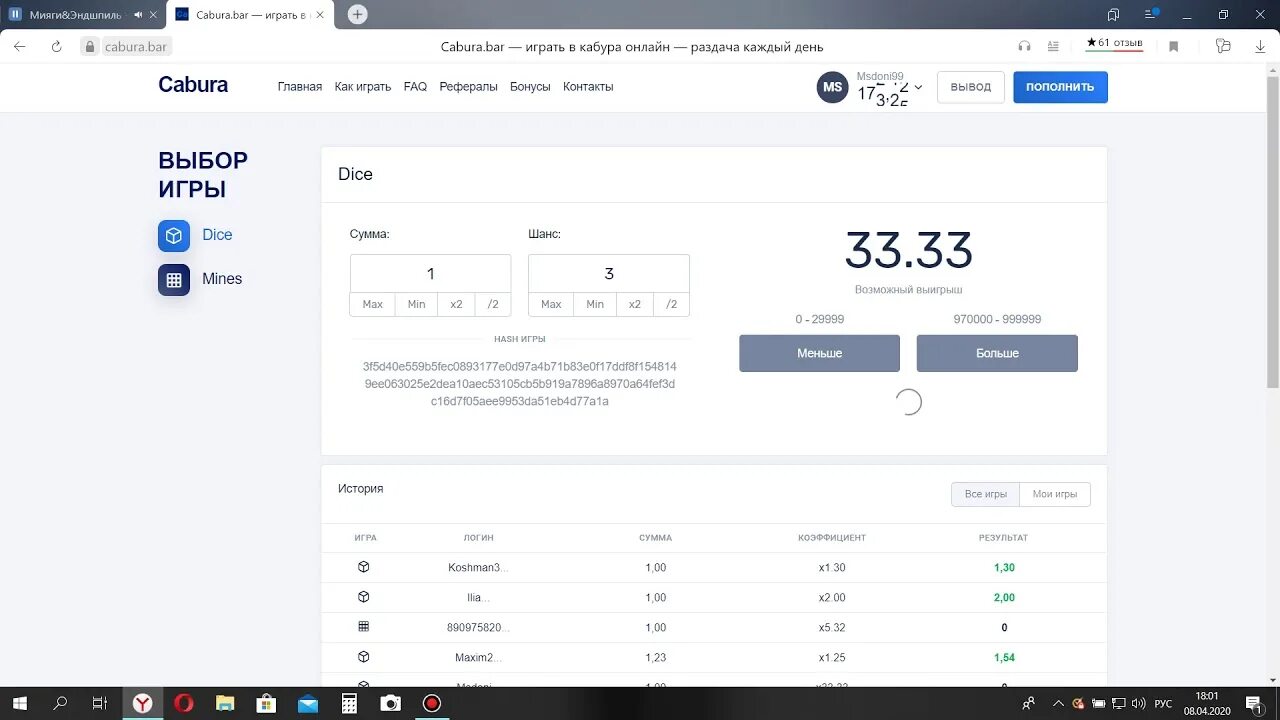Open the bookmarks collections icon in title bar
The height and width of the screenshot is (720, 1280).
[1113, 14]
